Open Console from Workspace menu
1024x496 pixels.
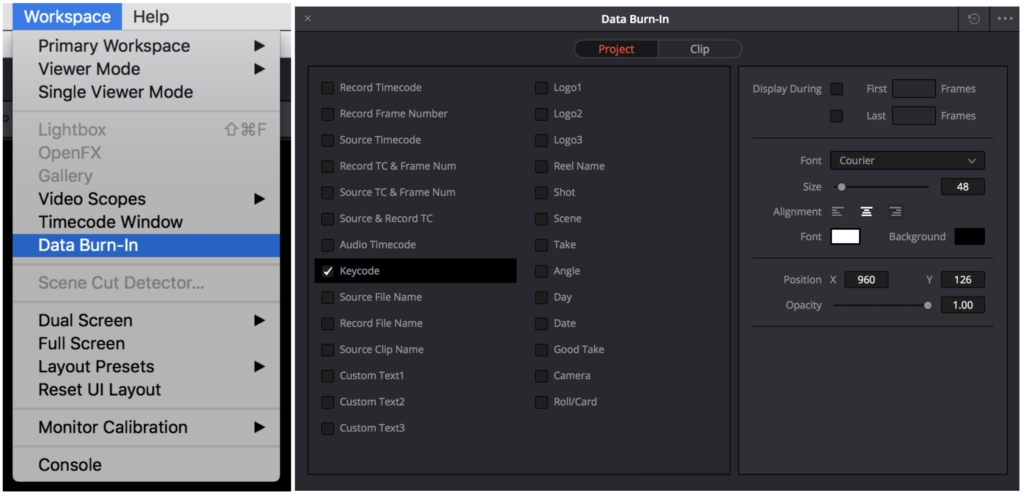[x=146, y=465]
